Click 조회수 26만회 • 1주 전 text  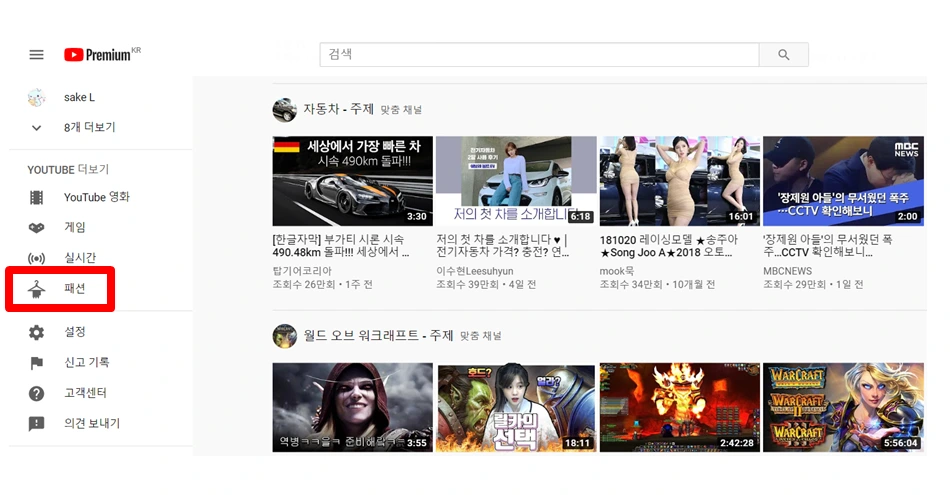click(322, 284)
